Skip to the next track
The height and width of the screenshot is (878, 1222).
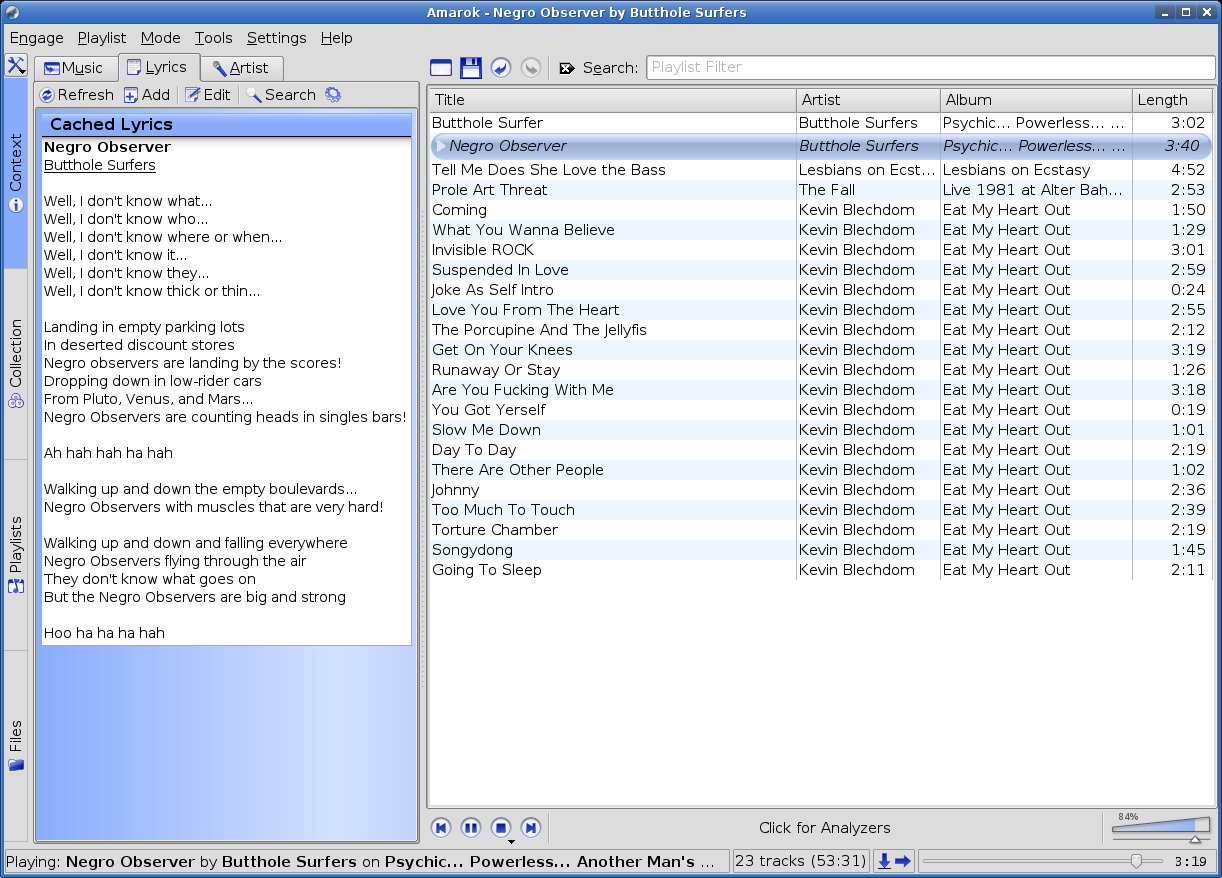pos(531,827)
